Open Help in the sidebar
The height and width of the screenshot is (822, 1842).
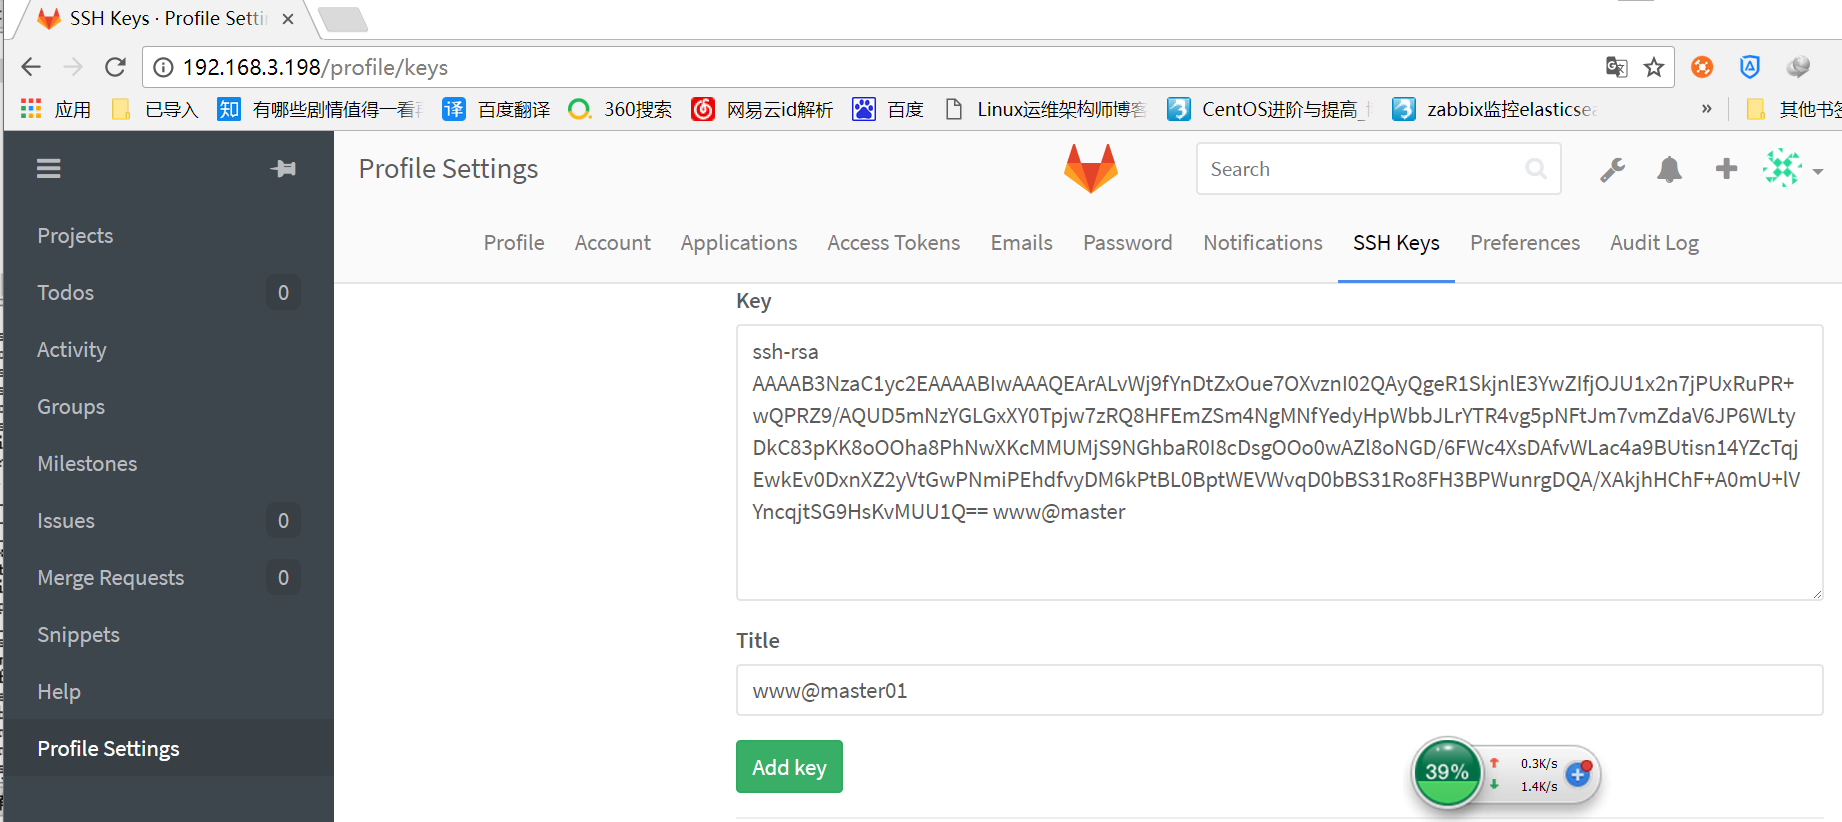pos(168,692)
